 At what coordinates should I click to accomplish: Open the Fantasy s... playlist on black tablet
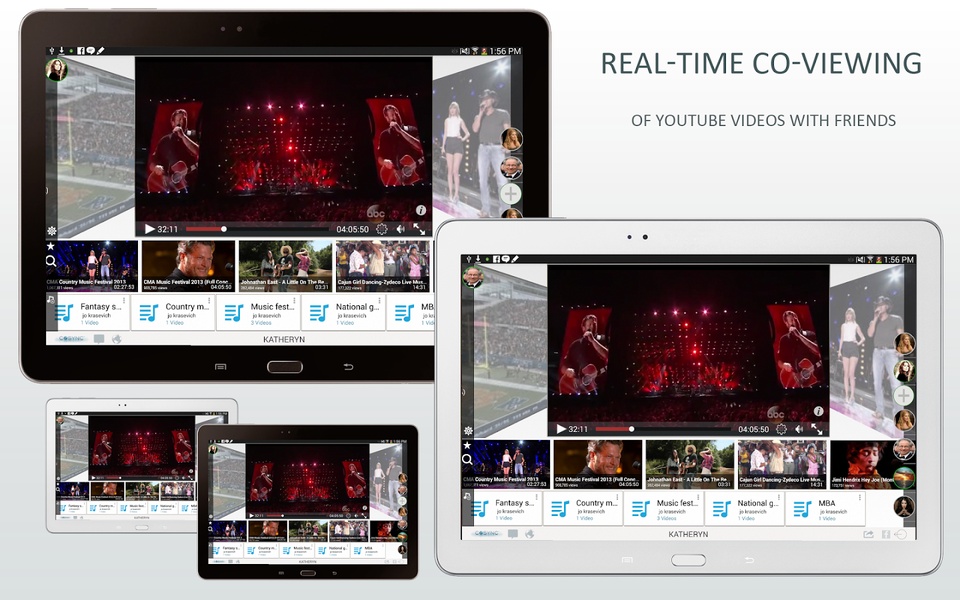[89, 313]
